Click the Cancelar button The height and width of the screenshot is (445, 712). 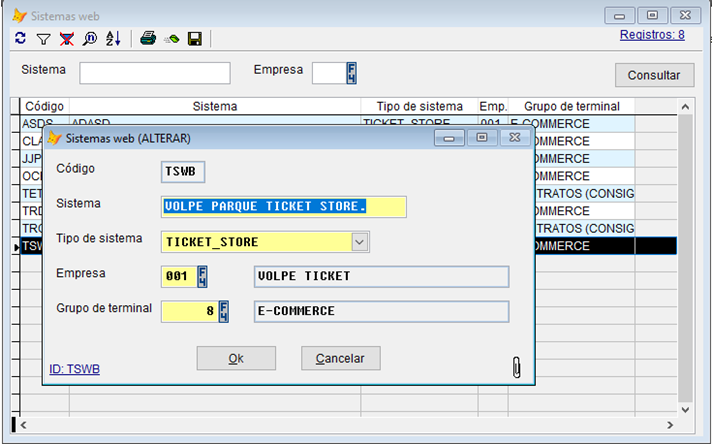340,358
